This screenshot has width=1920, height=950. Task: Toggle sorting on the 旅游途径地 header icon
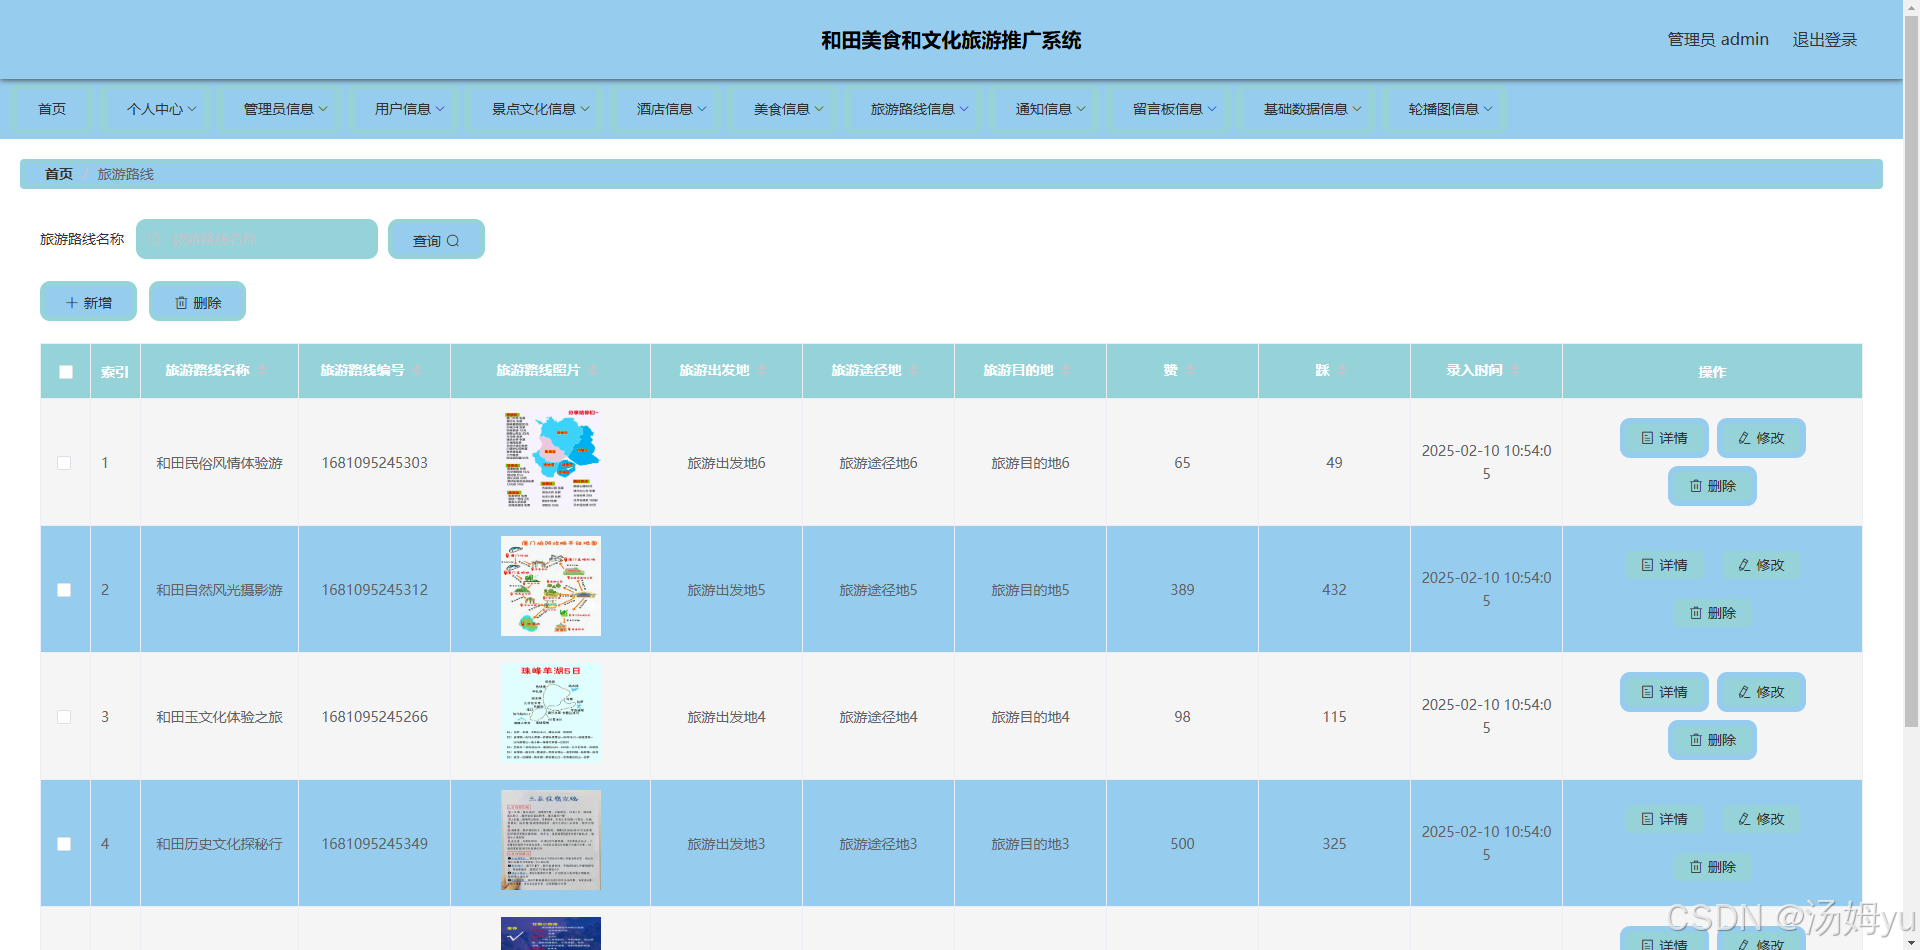tap(914, 371)
